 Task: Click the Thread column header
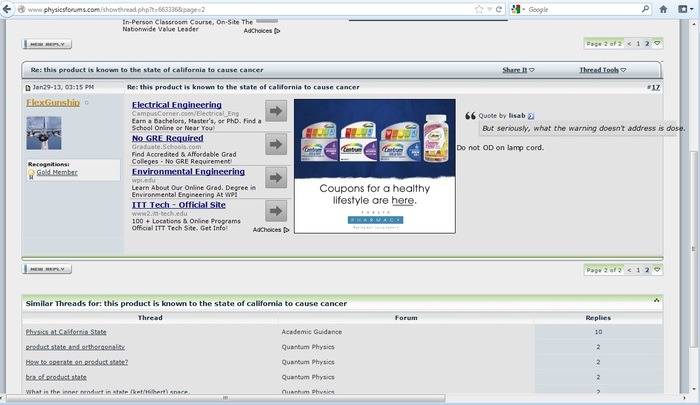(x=150, y=318)
